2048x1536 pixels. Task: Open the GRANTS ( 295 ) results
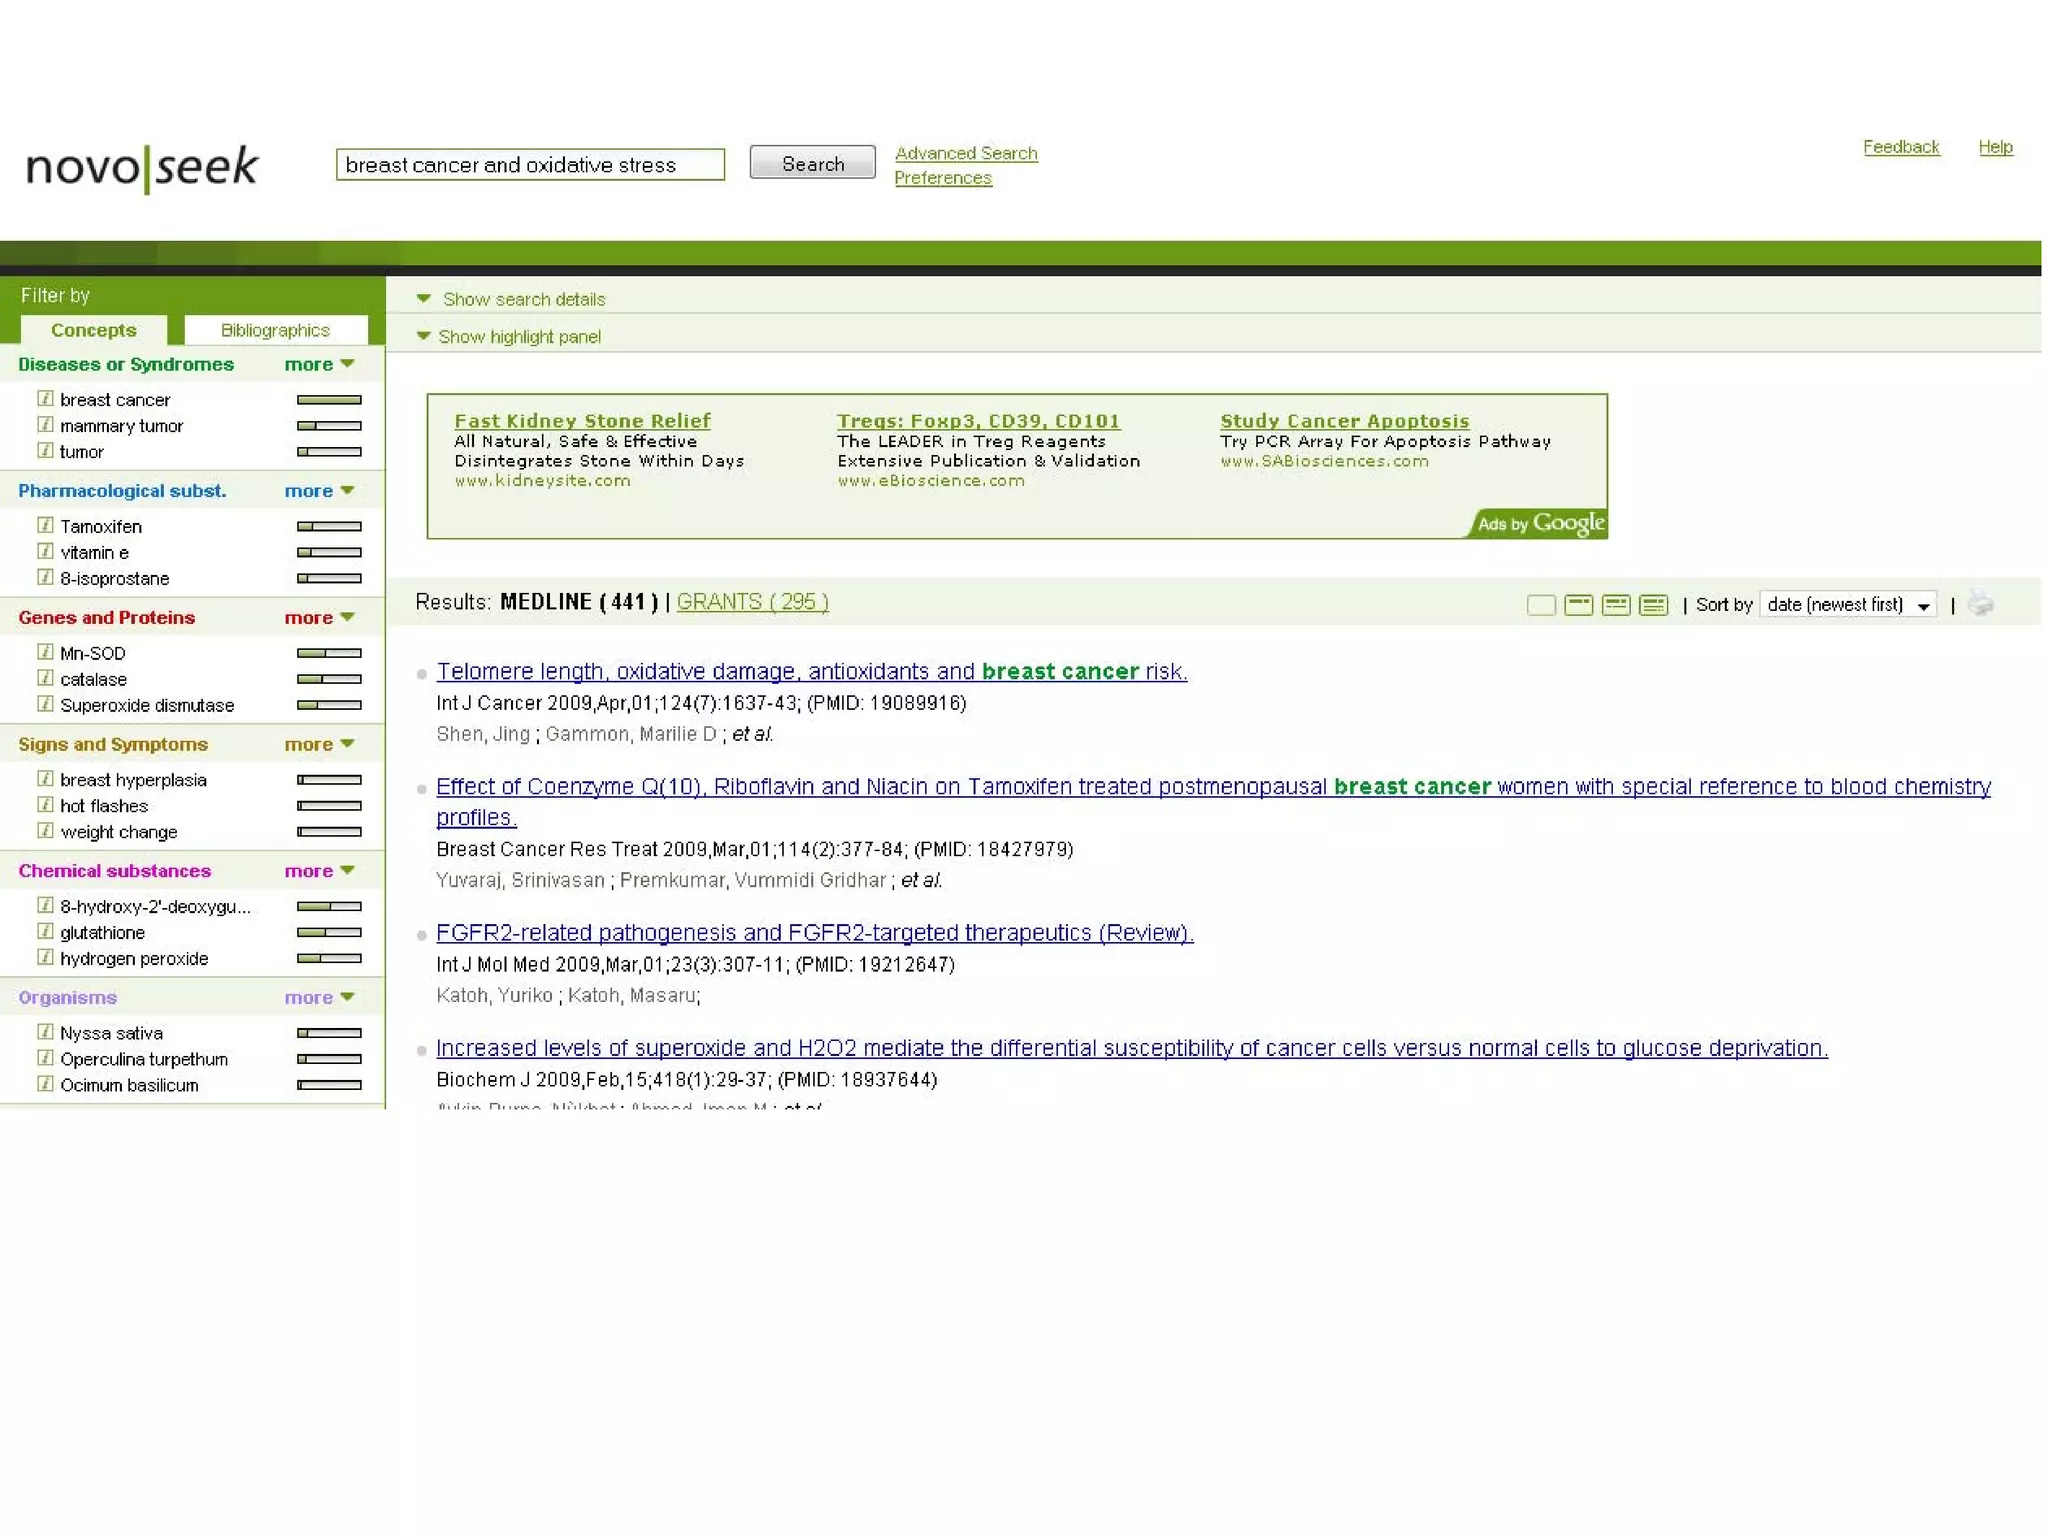[x=752, y=602]
